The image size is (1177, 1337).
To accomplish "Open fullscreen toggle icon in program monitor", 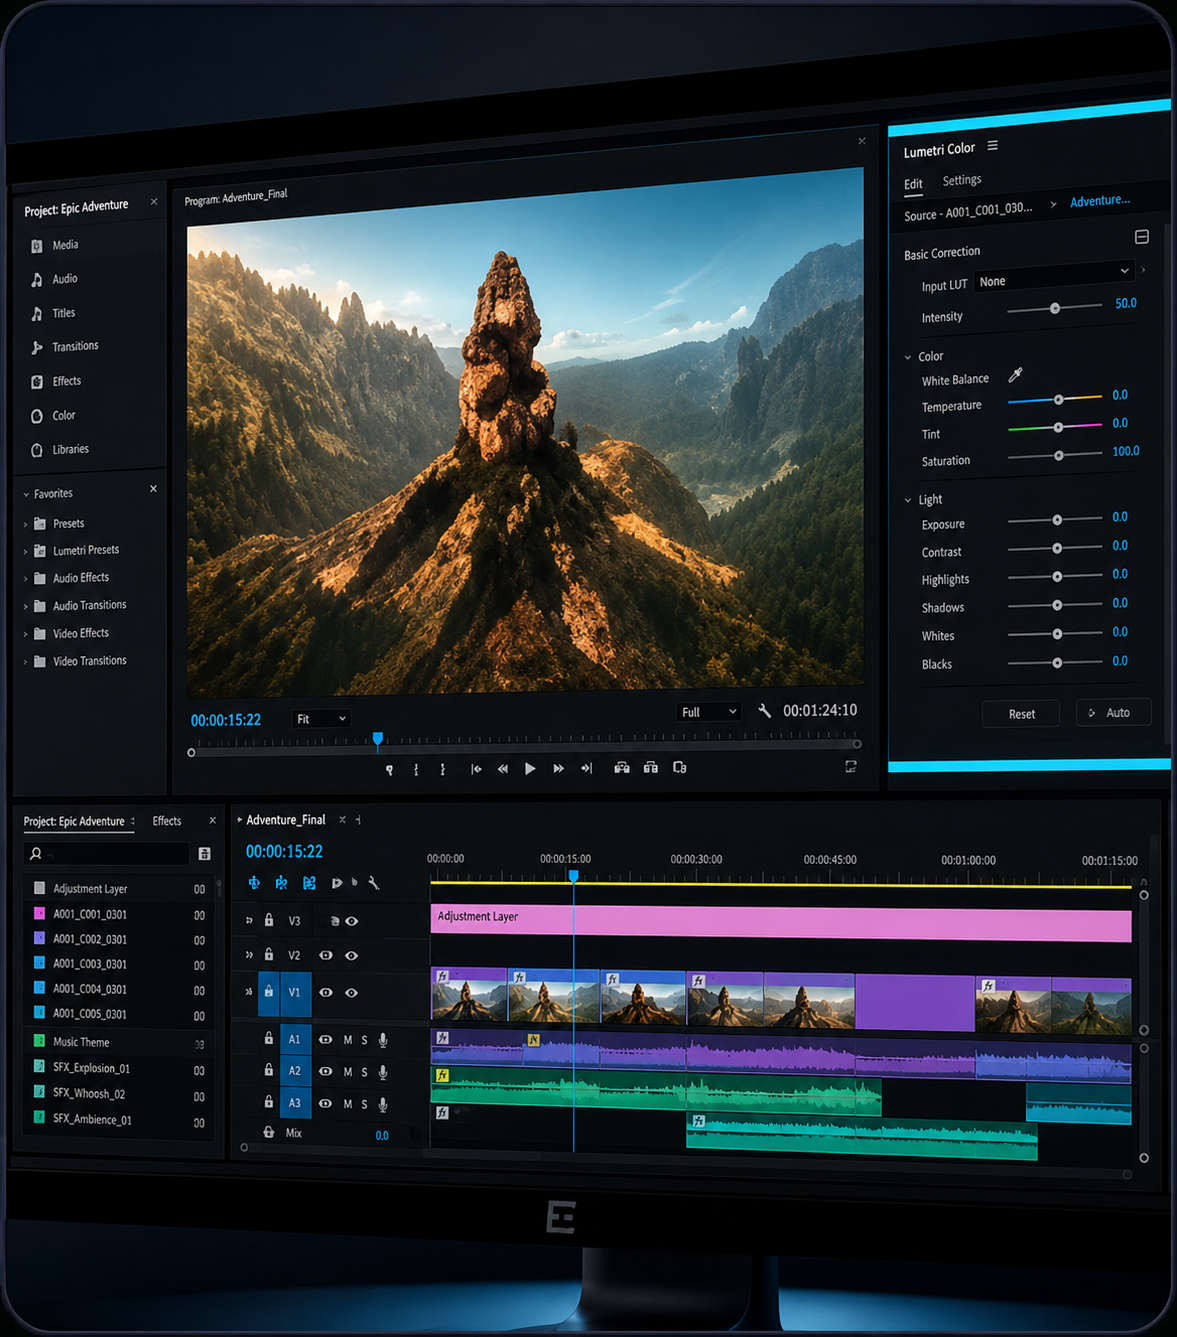I will point(851,767).
